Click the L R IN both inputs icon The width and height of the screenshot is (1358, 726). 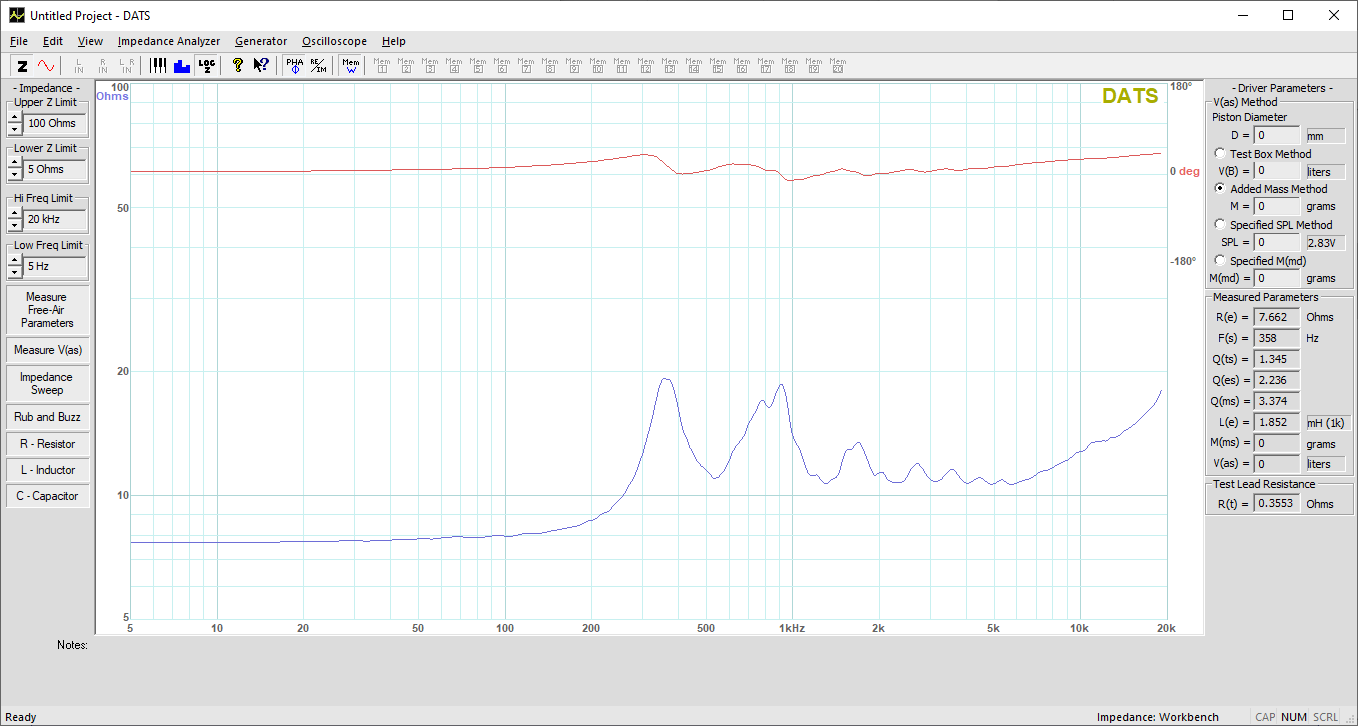click(x=126, y=66)
